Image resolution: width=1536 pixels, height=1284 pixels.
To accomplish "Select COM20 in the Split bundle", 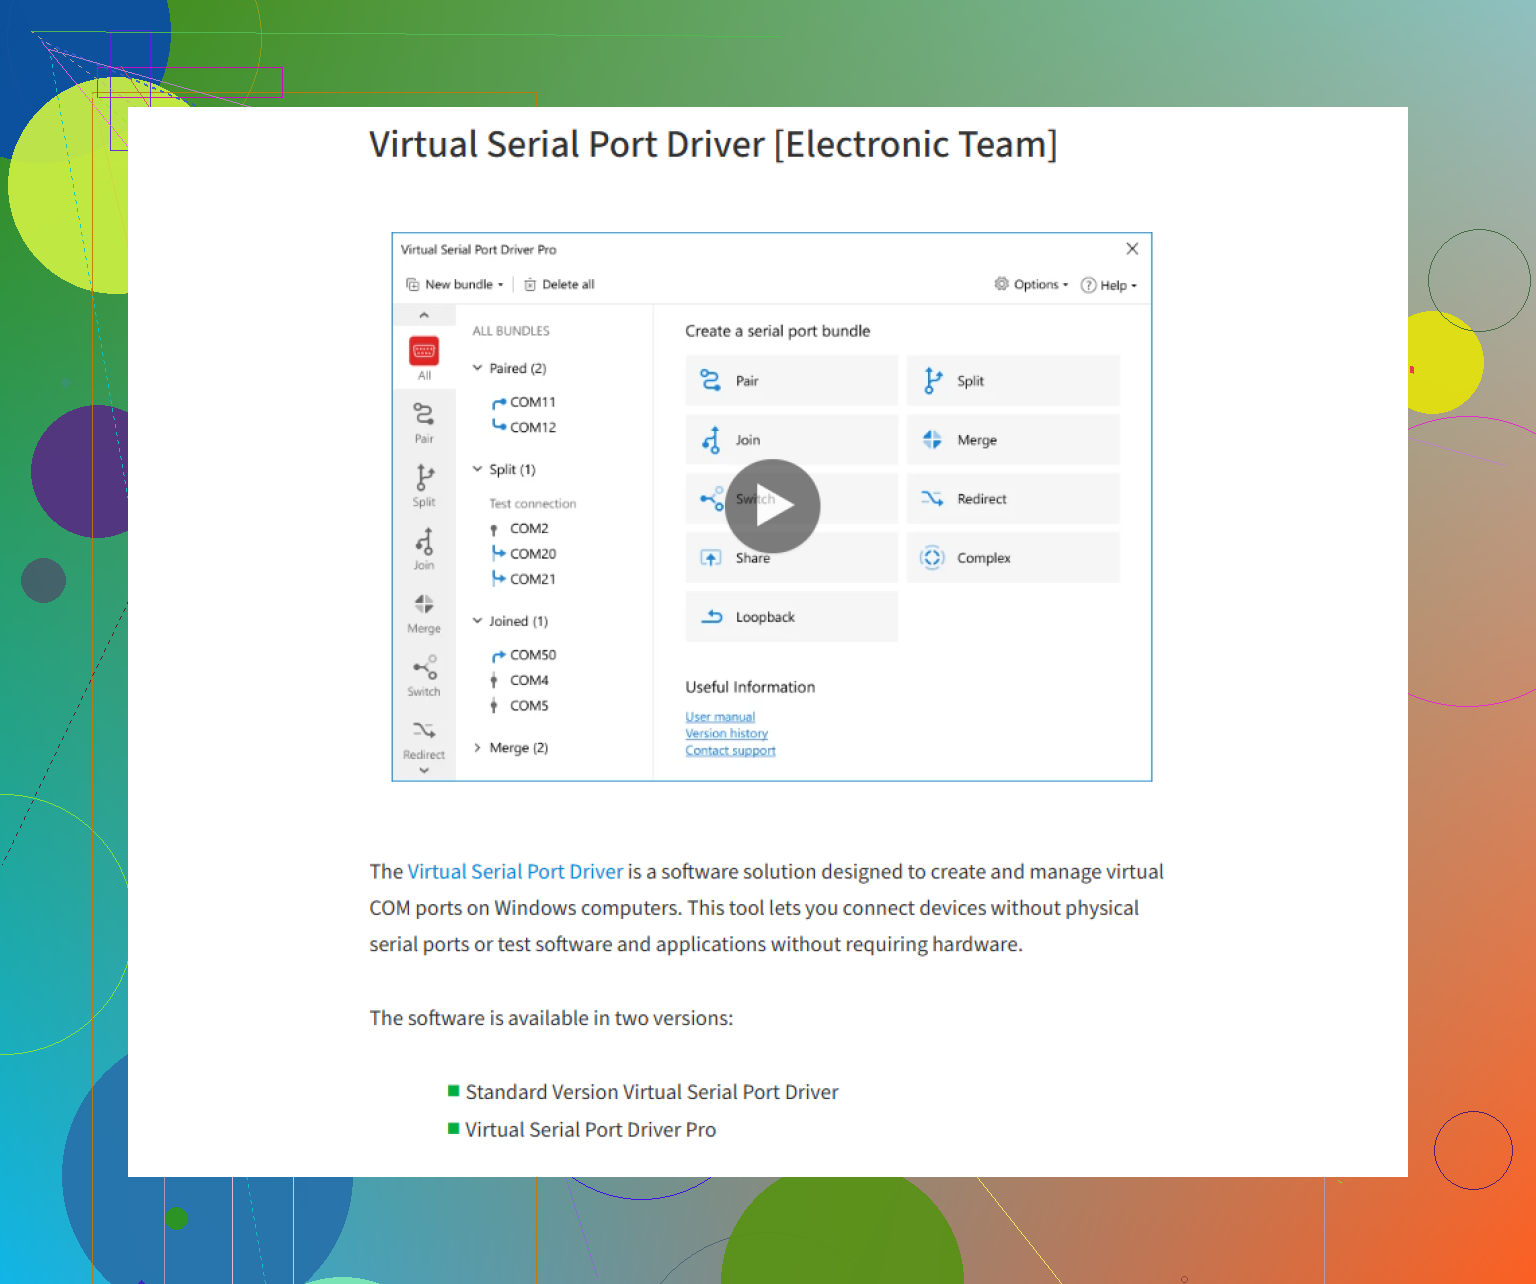I will coord(532,554).
